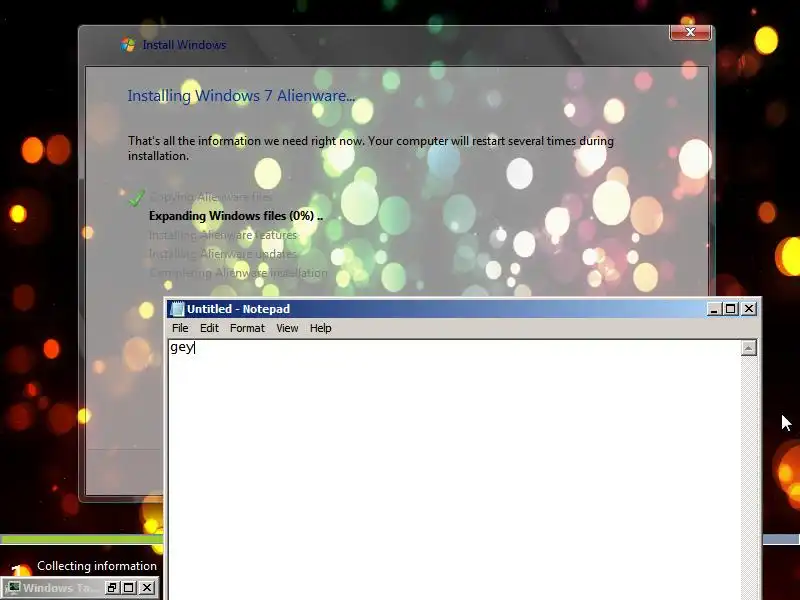Close the Untitled Notepad window

[x=749, y=309]
